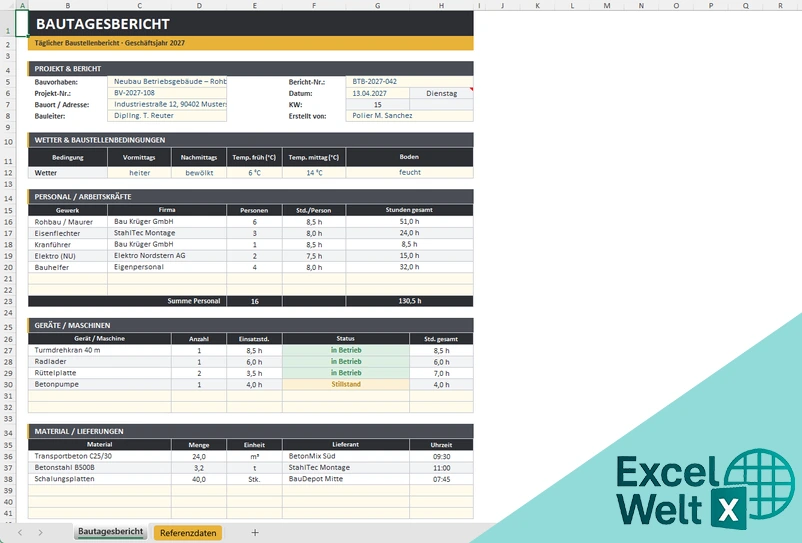Click the Rüttelplatte device cell
This screenshot has height=543, width=802.
point(100,373)
